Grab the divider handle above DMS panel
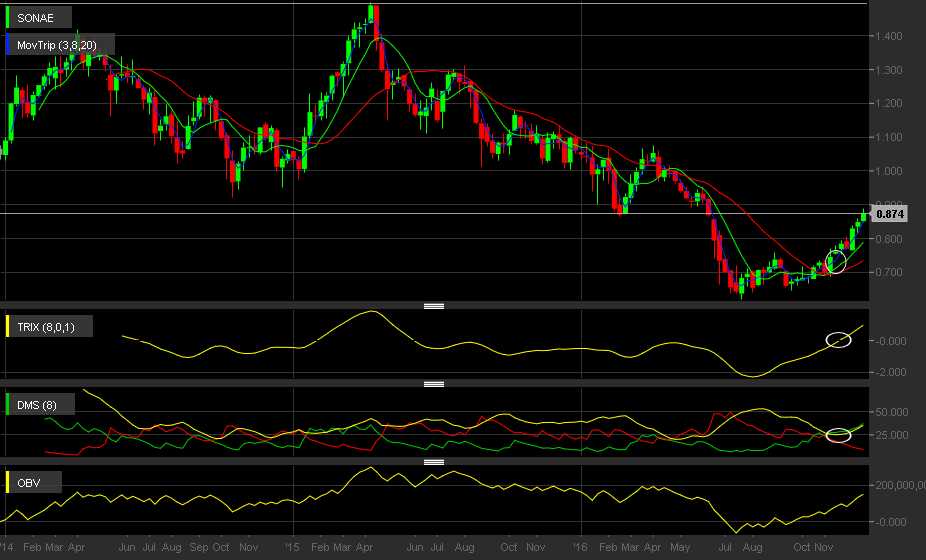This screenshot has width=926, height=560. pyautogui.click(x=434, y=384)
